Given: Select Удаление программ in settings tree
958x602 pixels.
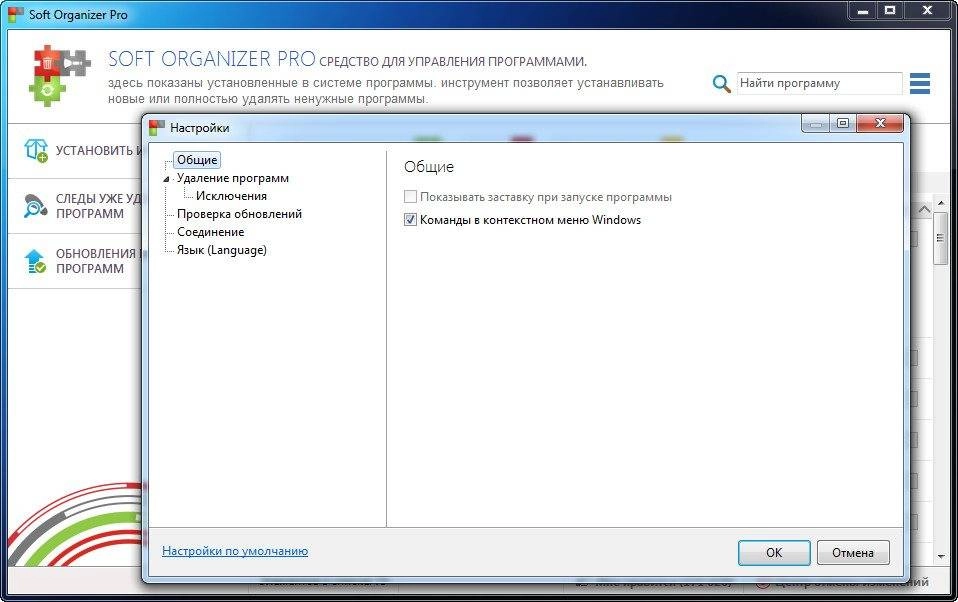Looking at the screenshot, I should tap(233, 178).
